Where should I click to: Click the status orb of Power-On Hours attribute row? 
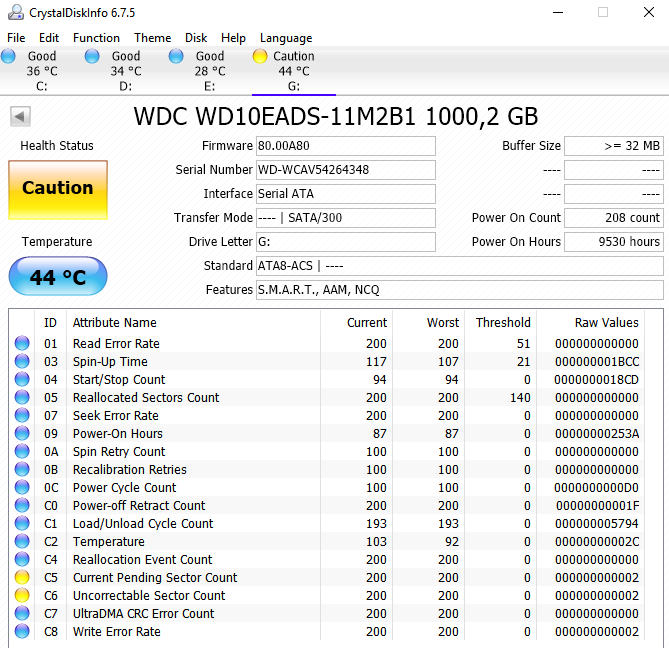pos(22,433)
